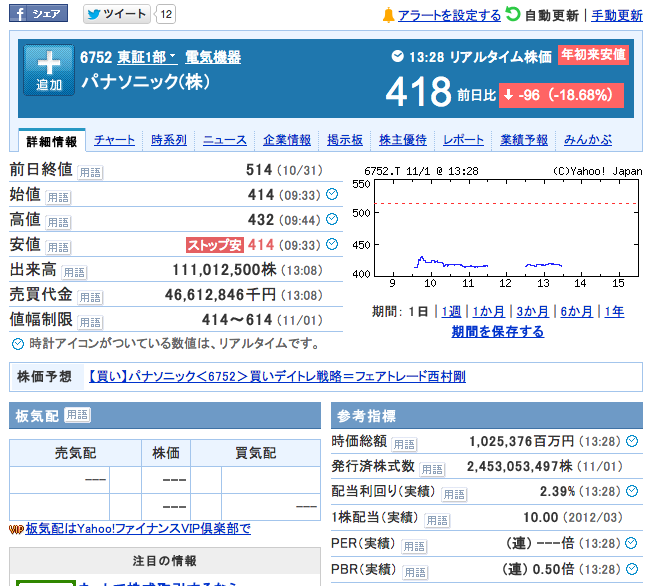Open the アラートを設定する link
Screen dimensions: 649x586
449,16
